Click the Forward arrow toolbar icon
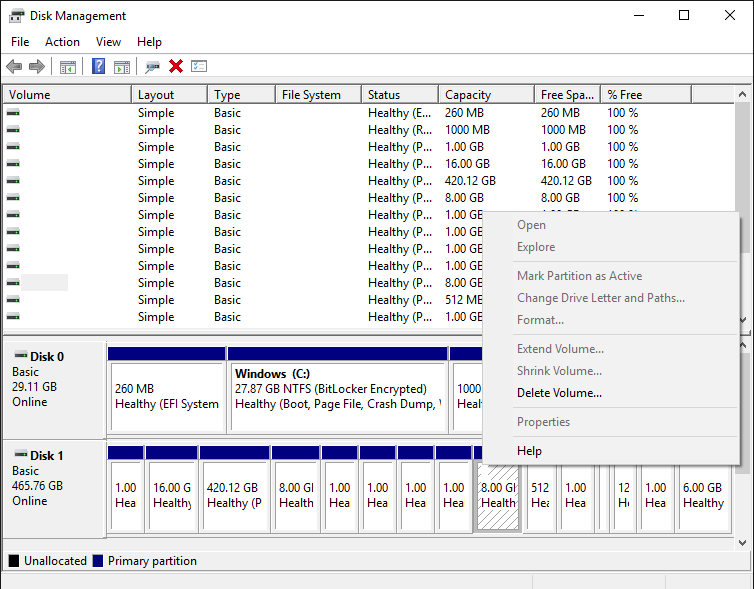The width and height of the screenshot is (754, 589). click(x=37, y=66)
